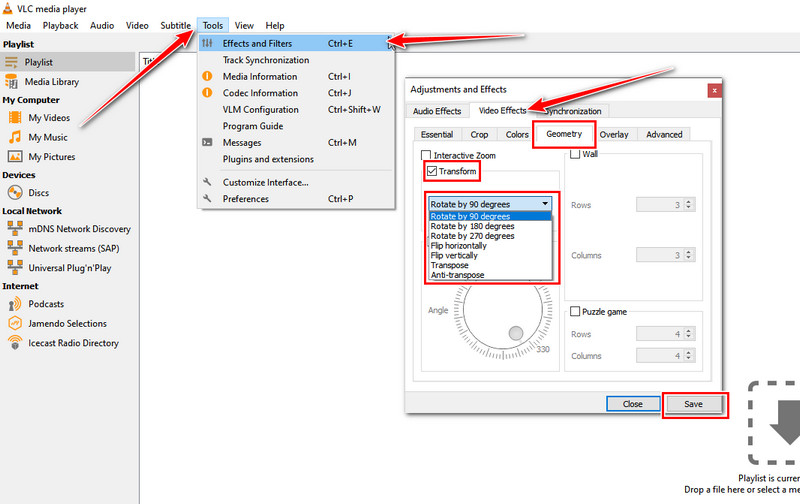Viewport: 800px width, 504px height.
Task: Open the Essential tab
Action: [437, 134]
